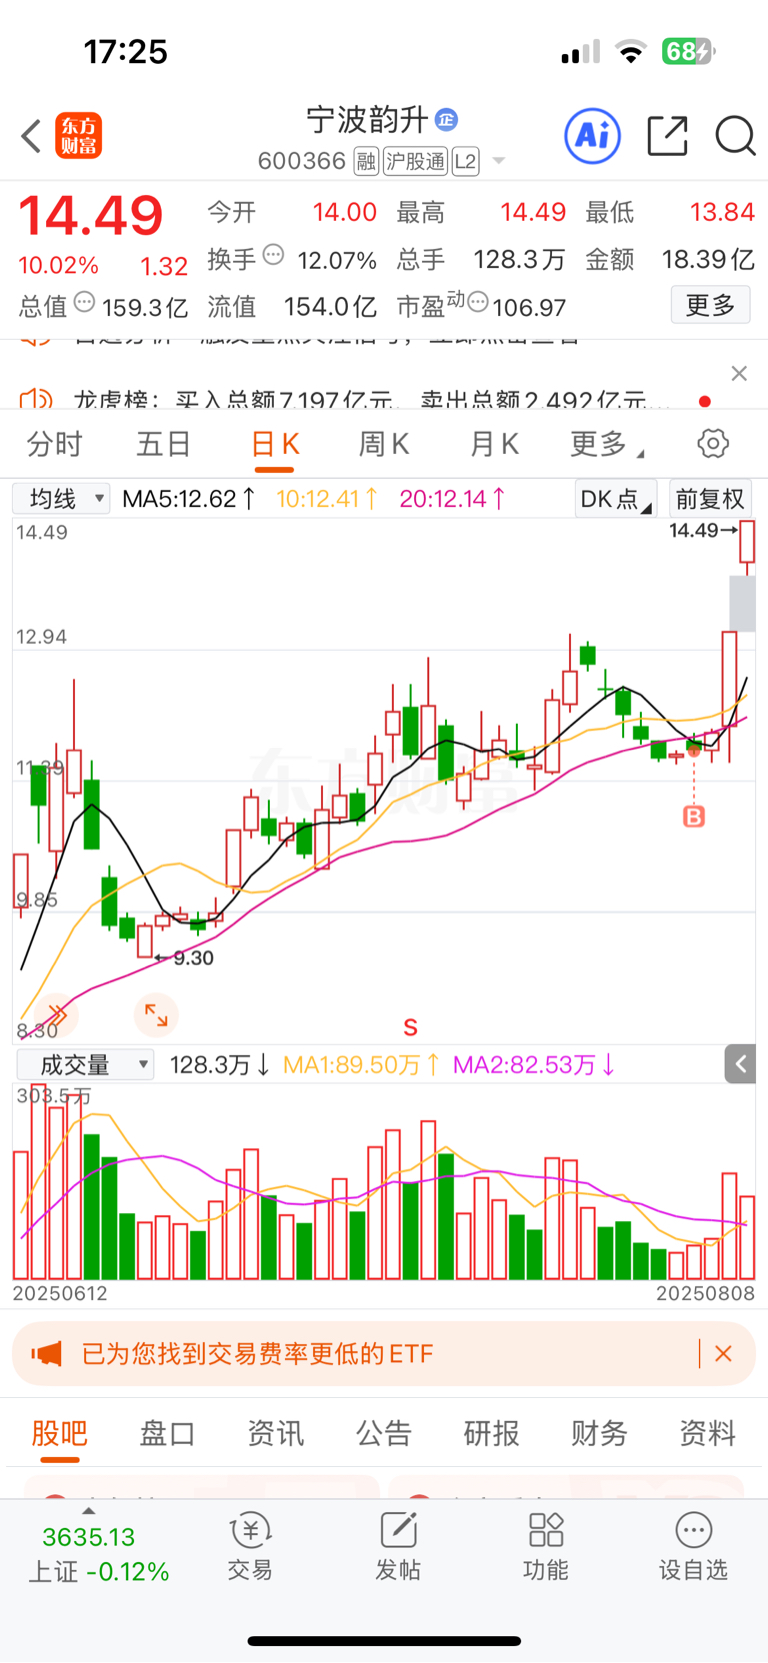Tap the 融 margin tag
768x1663 pixels.
point(367,161)
